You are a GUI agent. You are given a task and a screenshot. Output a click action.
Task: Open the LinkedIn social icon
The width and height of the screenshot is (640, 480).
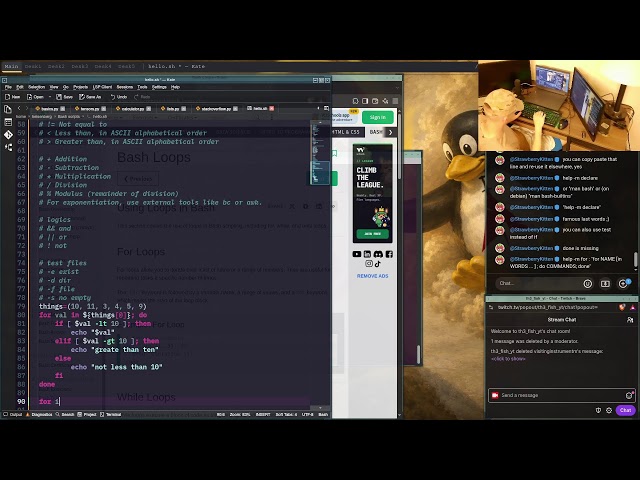tap(367, 254)
